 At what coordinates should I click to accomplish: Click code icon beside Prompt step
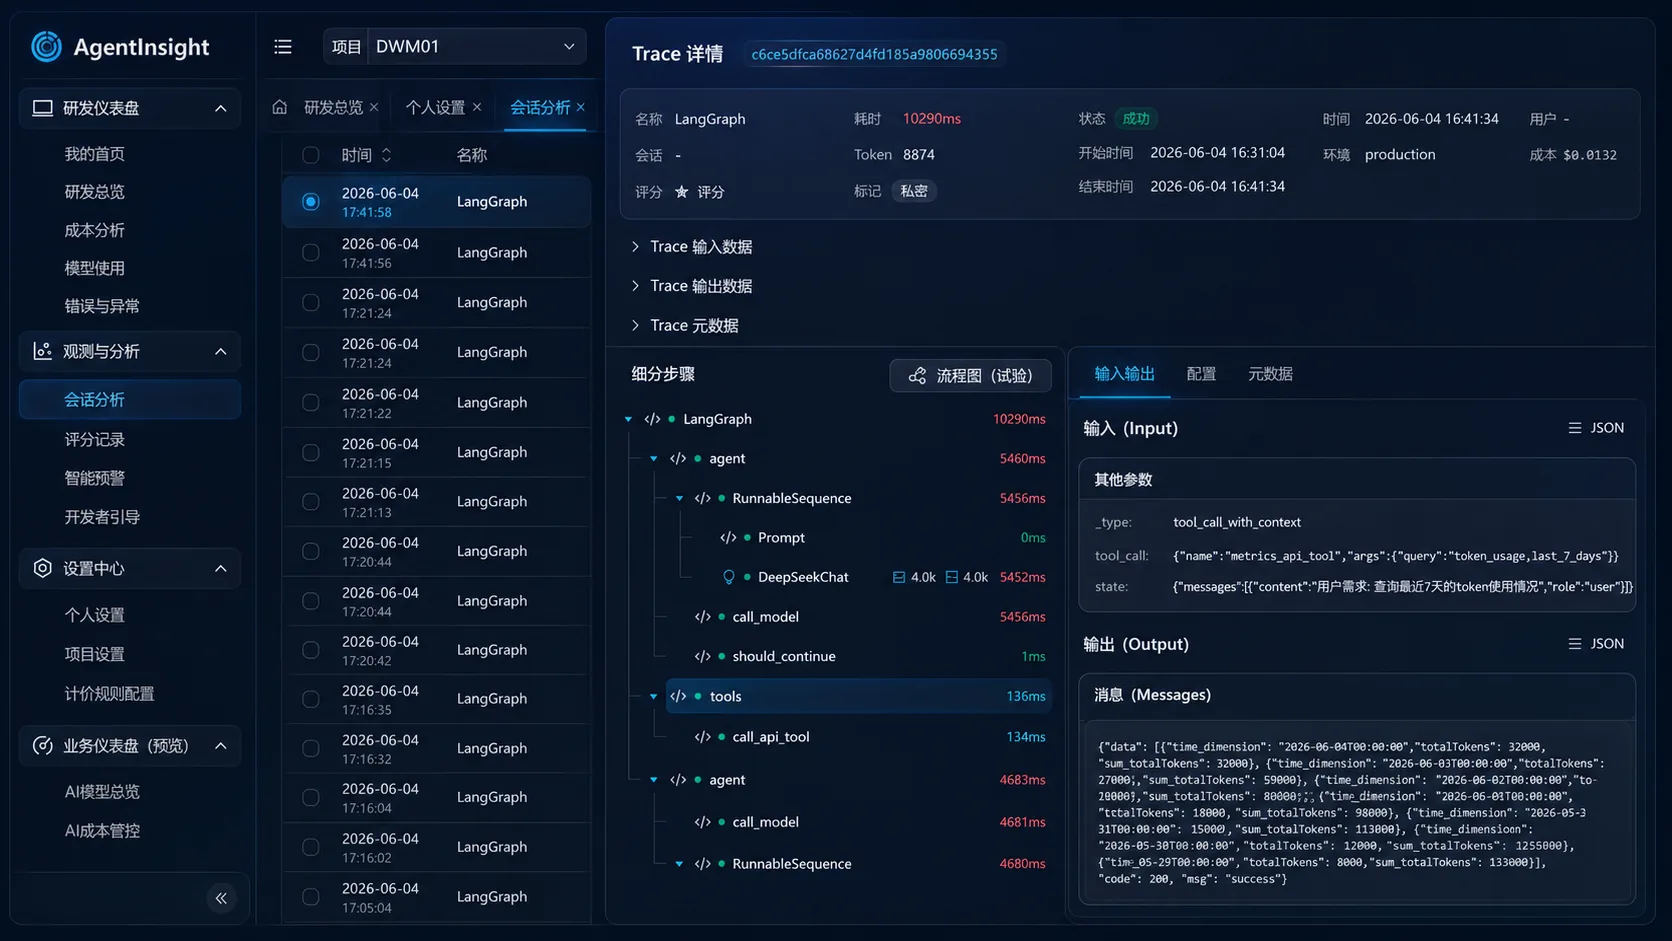coord(728,538)
